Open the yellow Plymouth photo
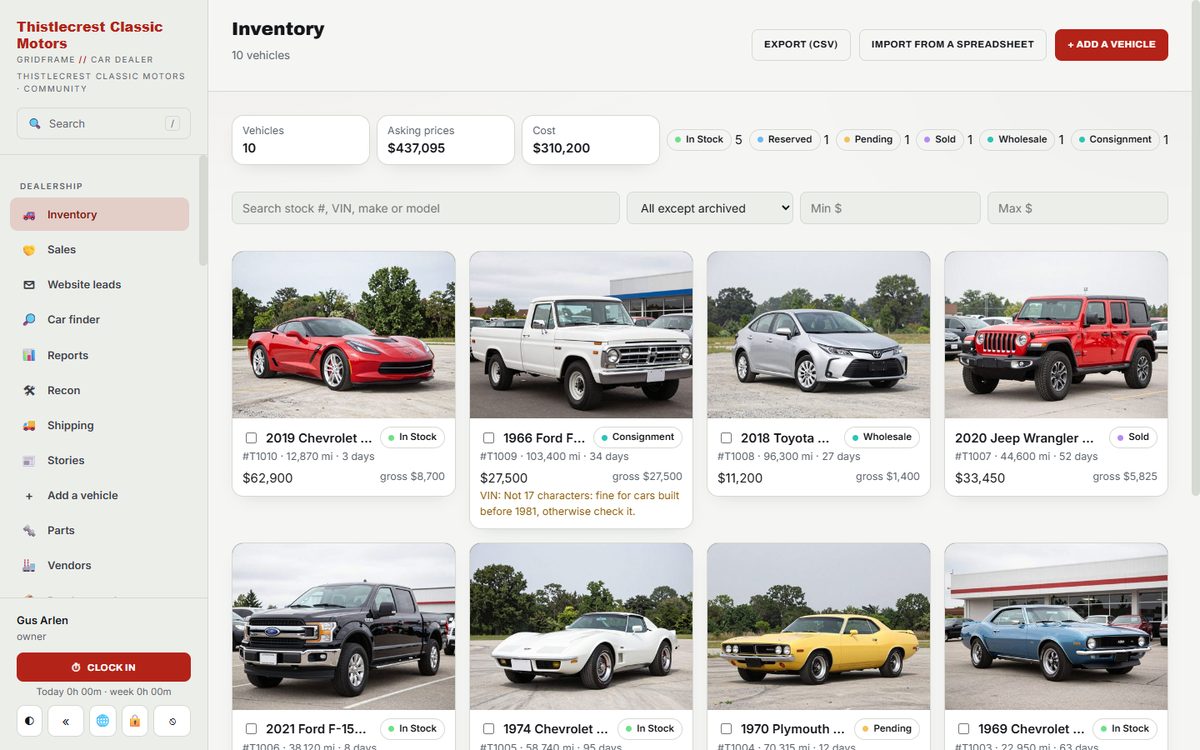The width and height of the screenshot is (1200, 750). [819, 627]
